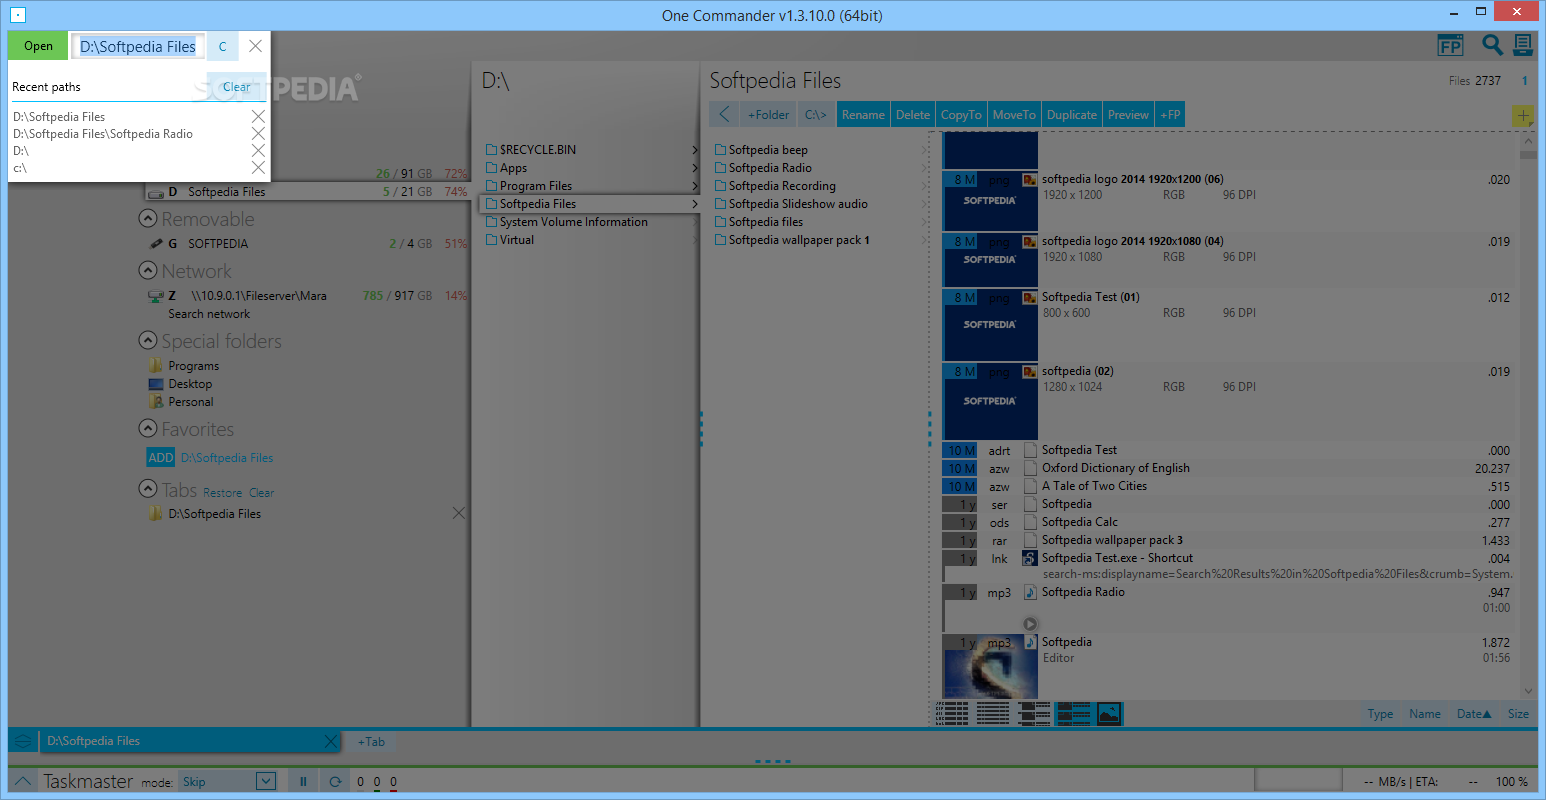Click the Delete button
The image size is (1546, 800).
click(913, 115)
